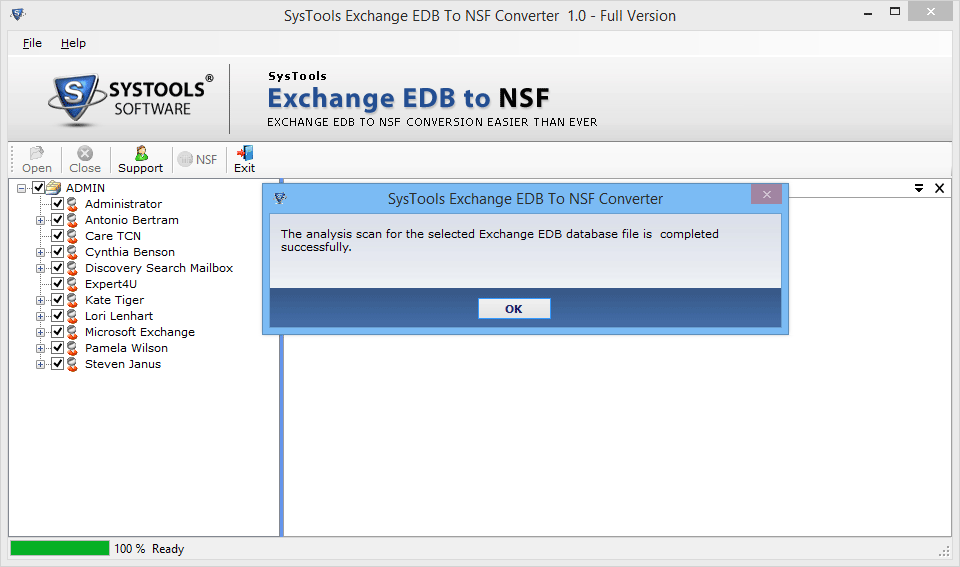Close the scan completed dialog
This screenshot has height=567, width=960.
(x=767, y=194)
